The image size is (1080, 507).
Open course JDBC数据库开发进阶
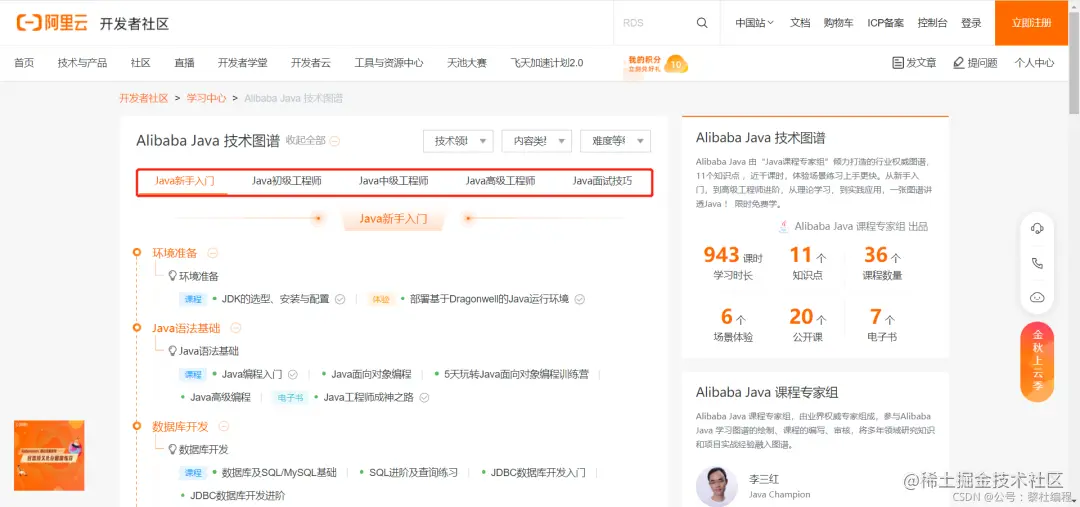coord(238,495)
